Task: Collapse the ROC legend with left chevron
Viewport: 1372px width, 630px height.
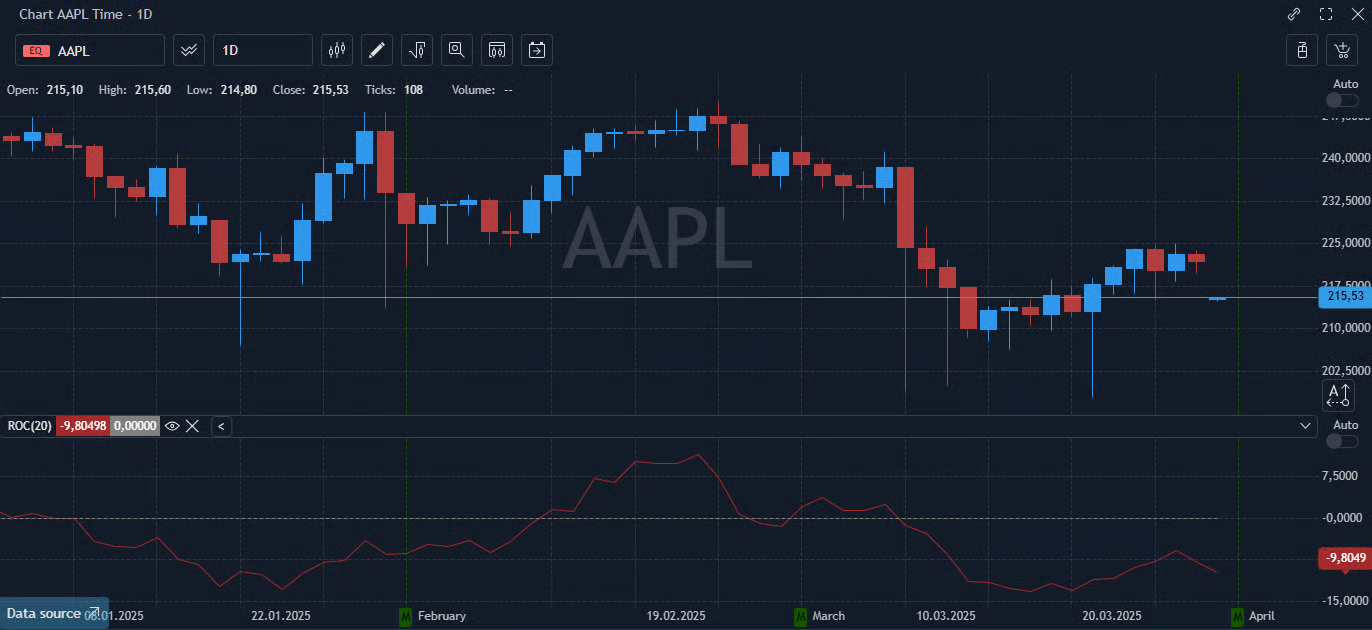Action: click(x=222, y=426)
